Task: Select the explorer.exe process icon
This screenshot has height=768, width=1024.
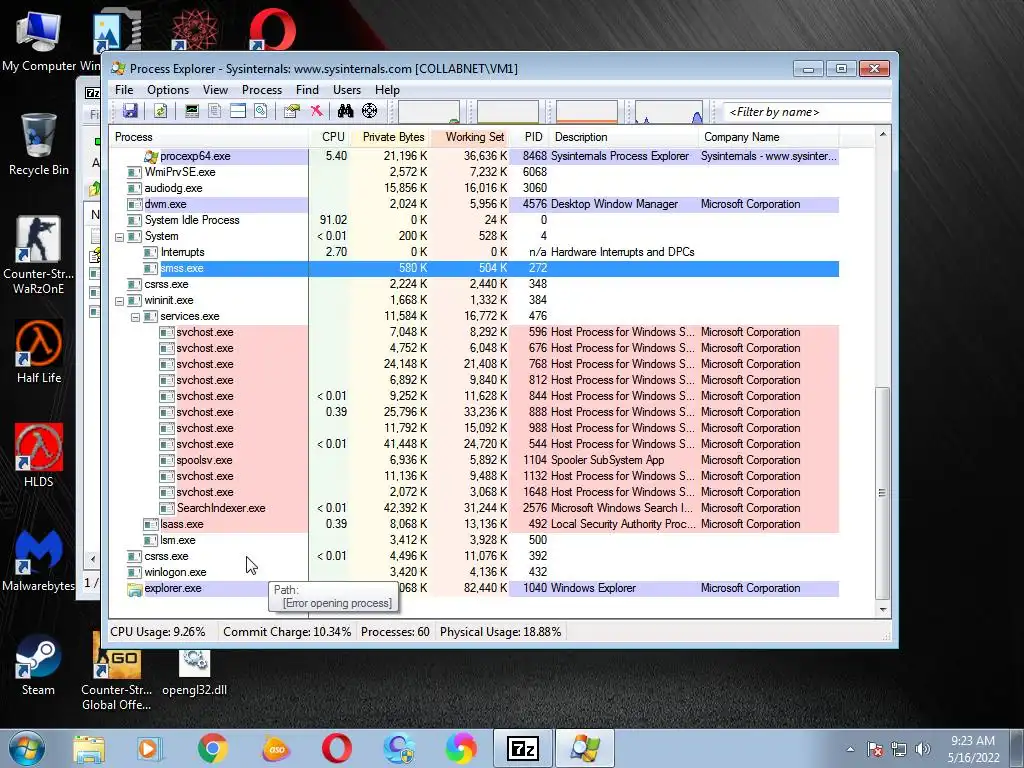Action: pyautogui.click(x=135, y=588)
